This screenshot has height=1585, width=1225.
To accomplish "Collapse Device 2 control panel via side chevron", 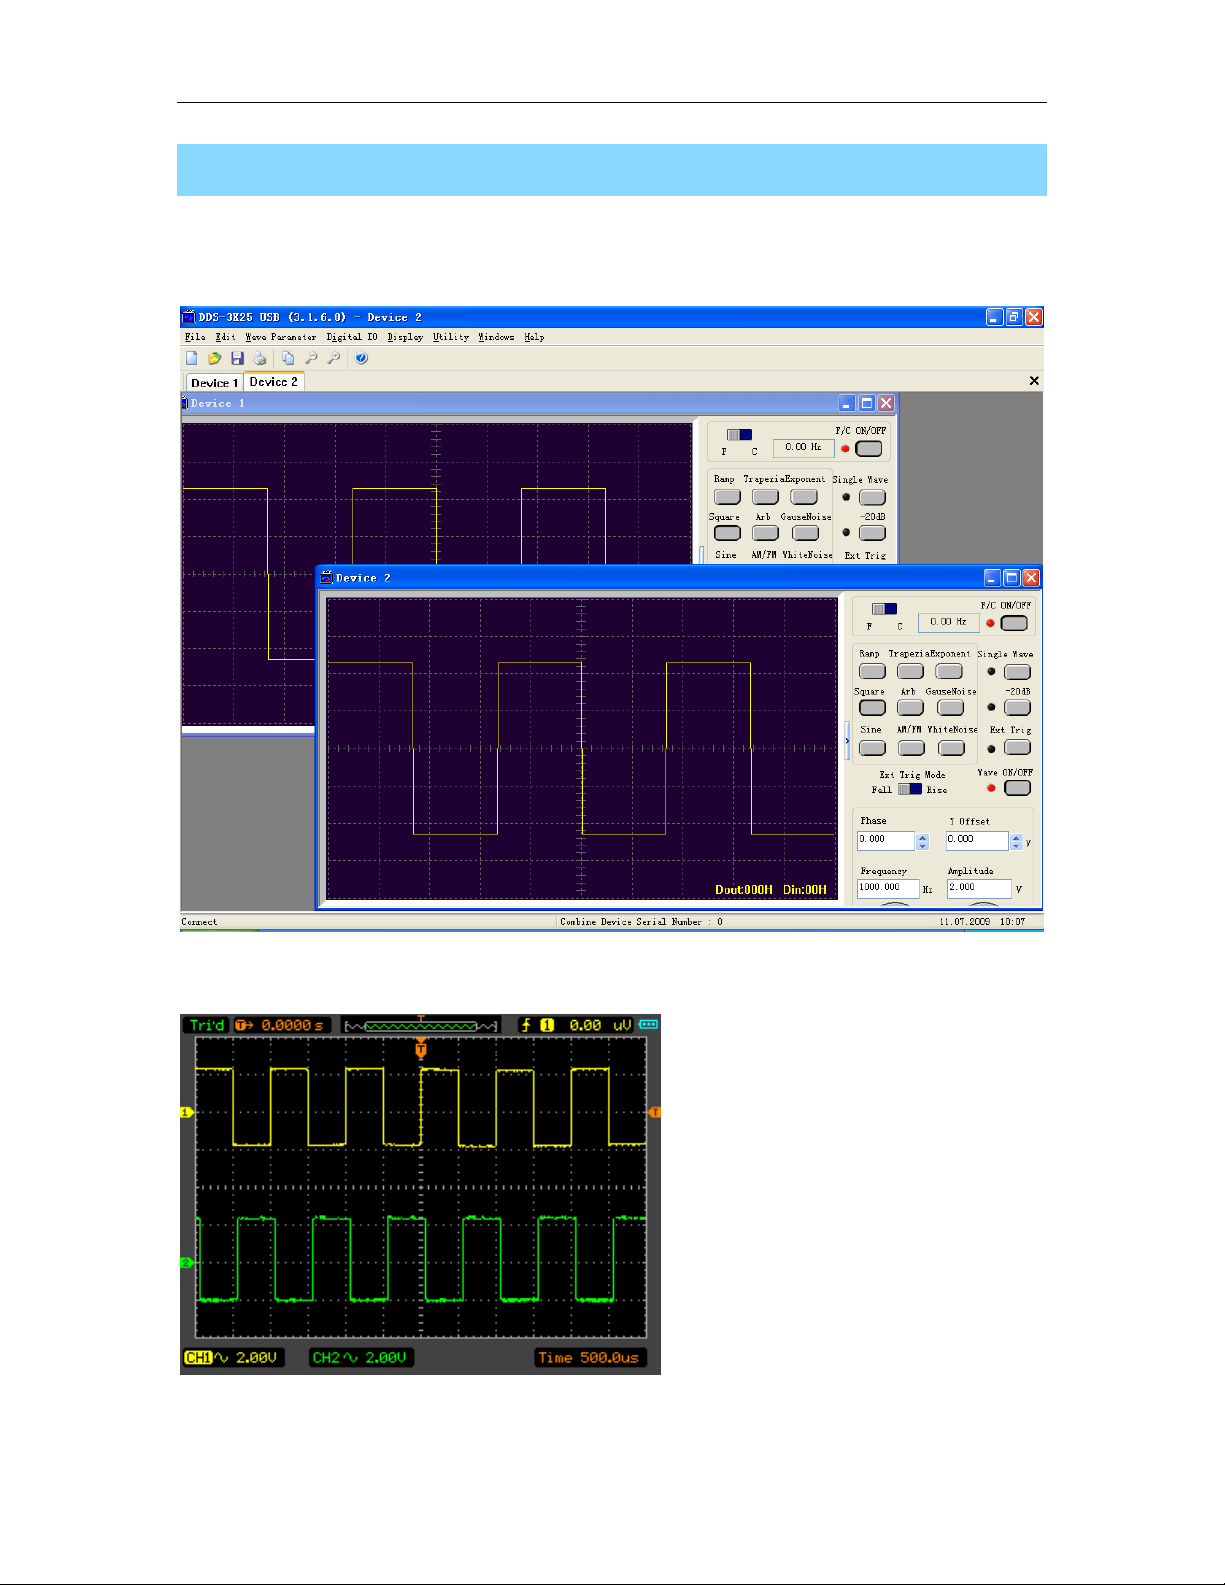I will 847,742.
